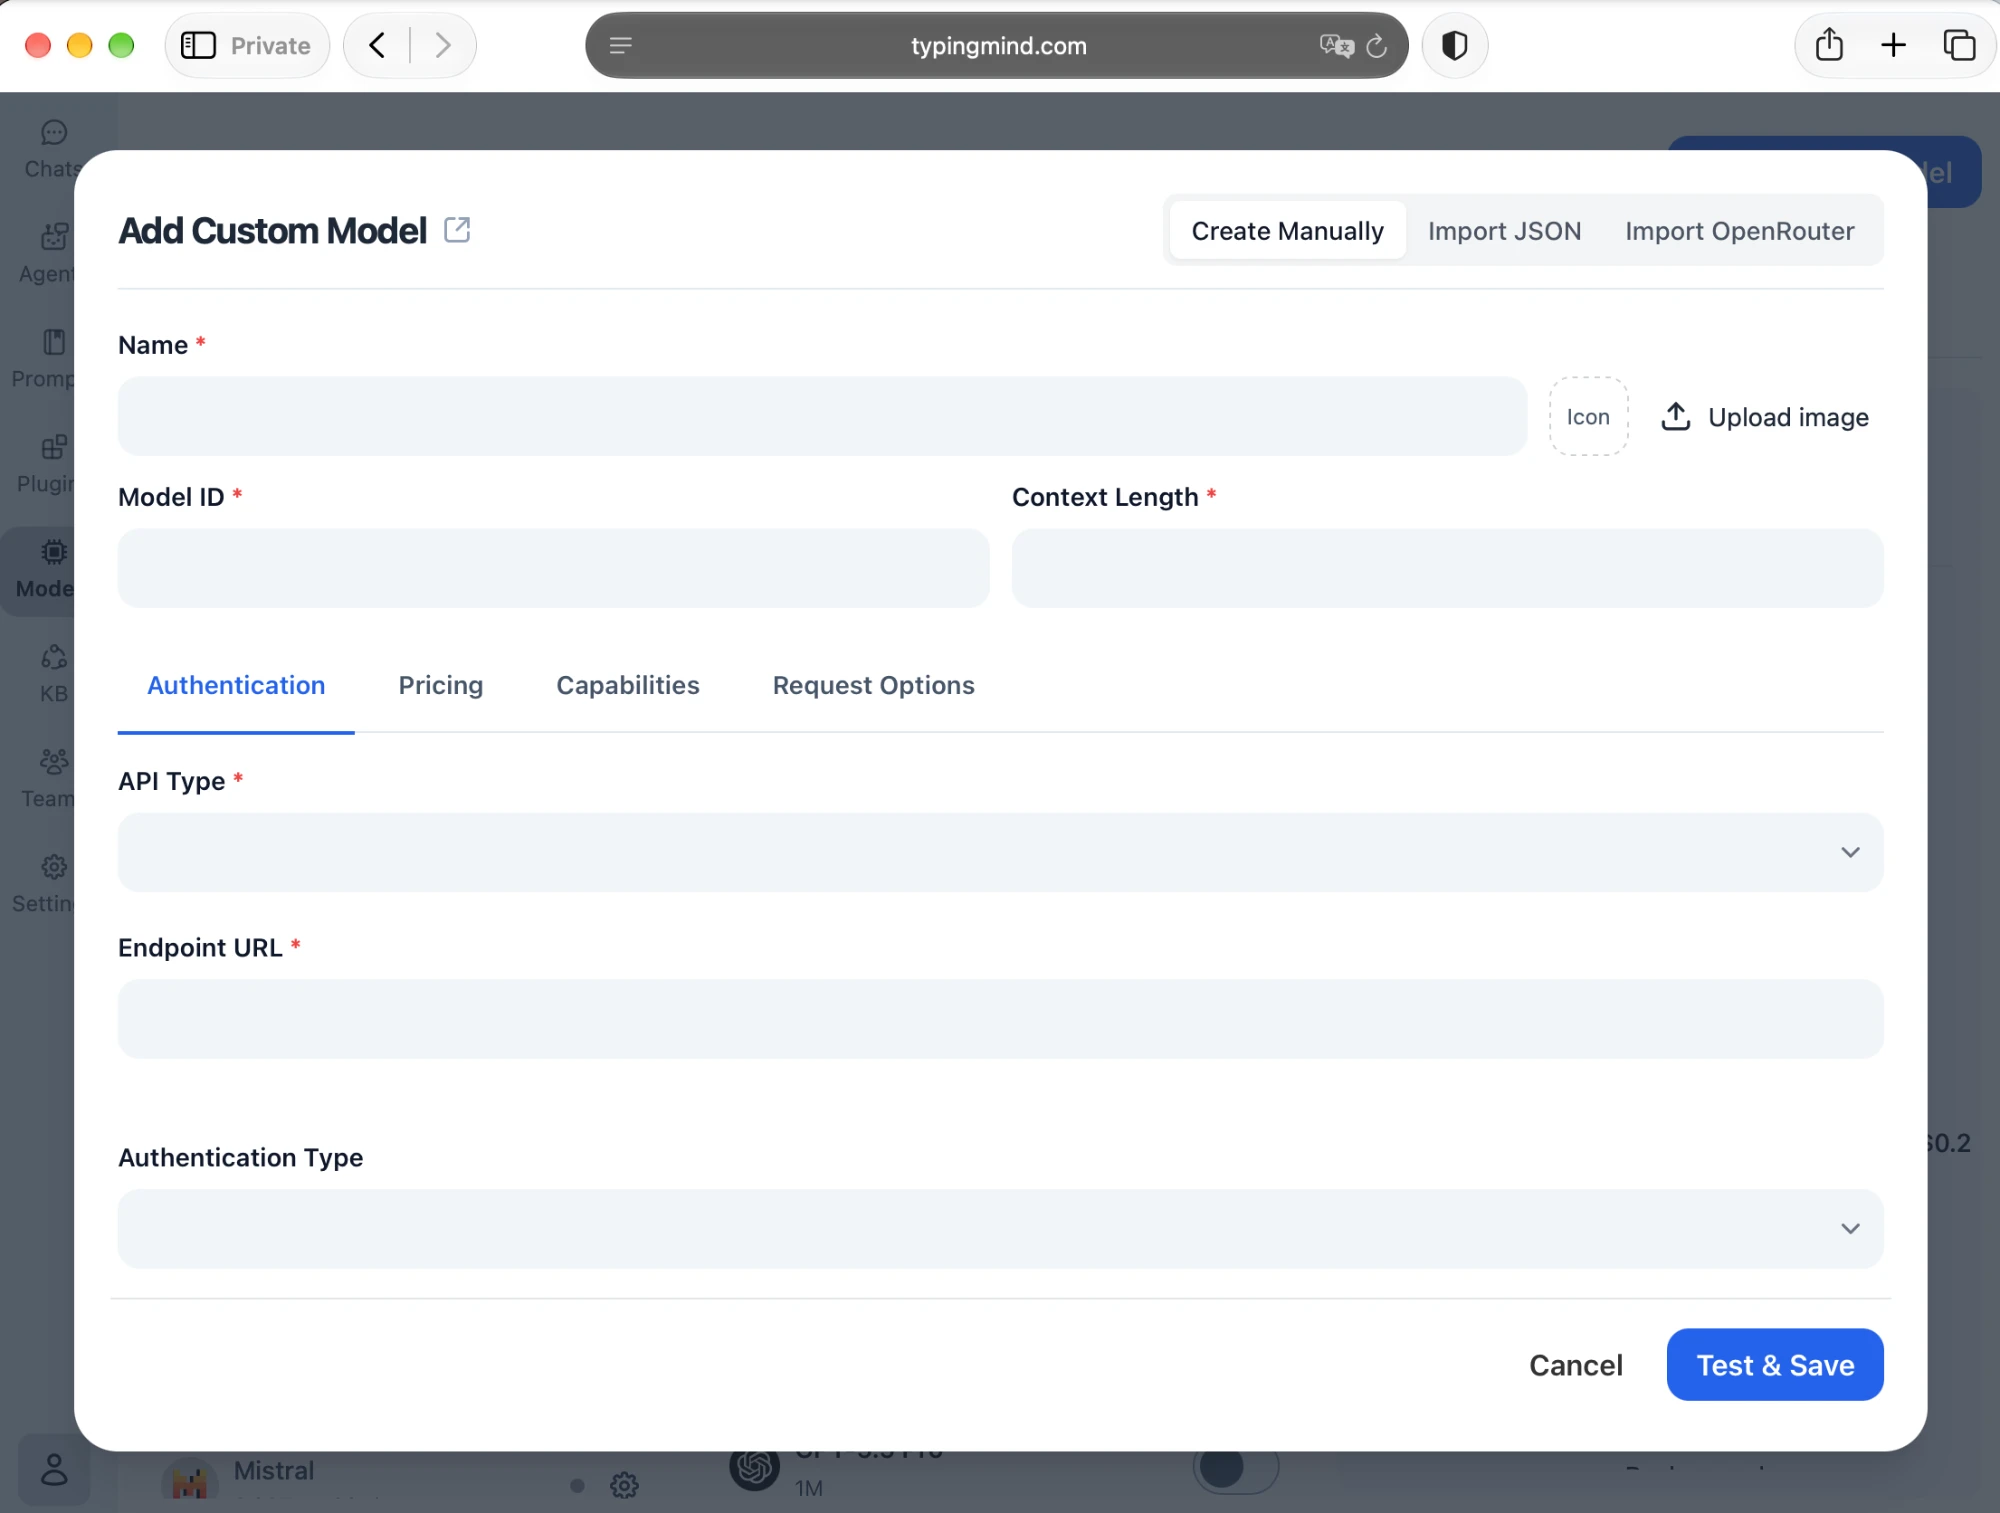Viewport: 2000px width, 1513px height.
Task: Open the privacy shield icon
Action: [x=1455, y=45]
